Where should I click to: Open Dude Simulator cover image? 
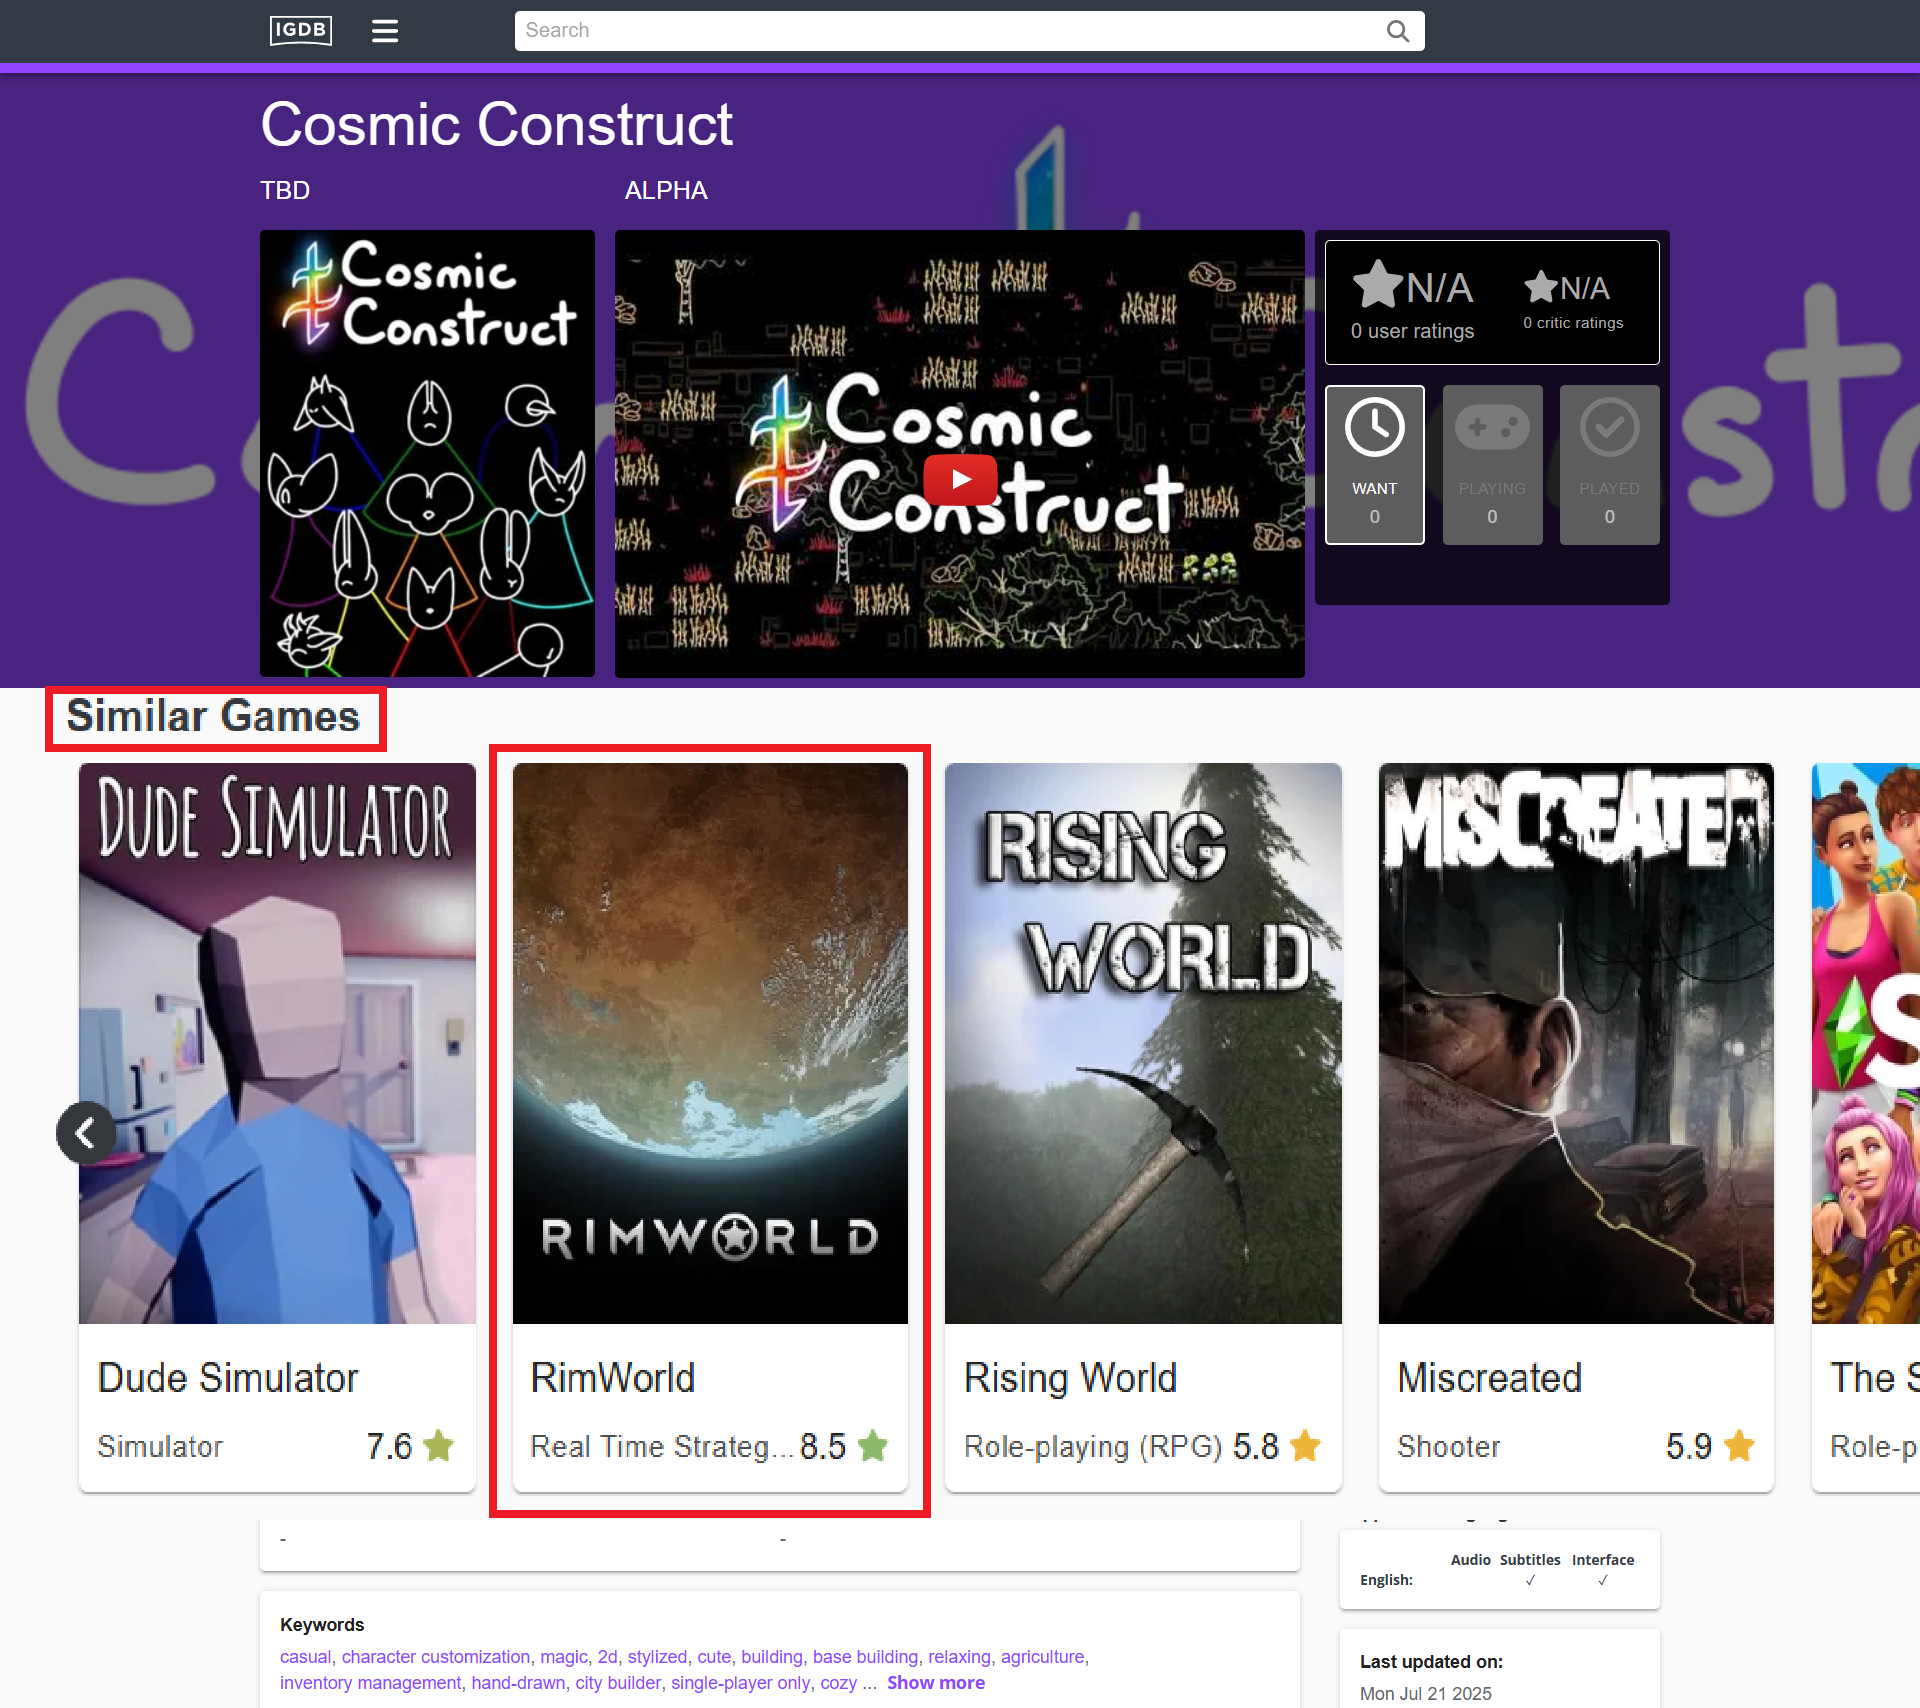277,1043
